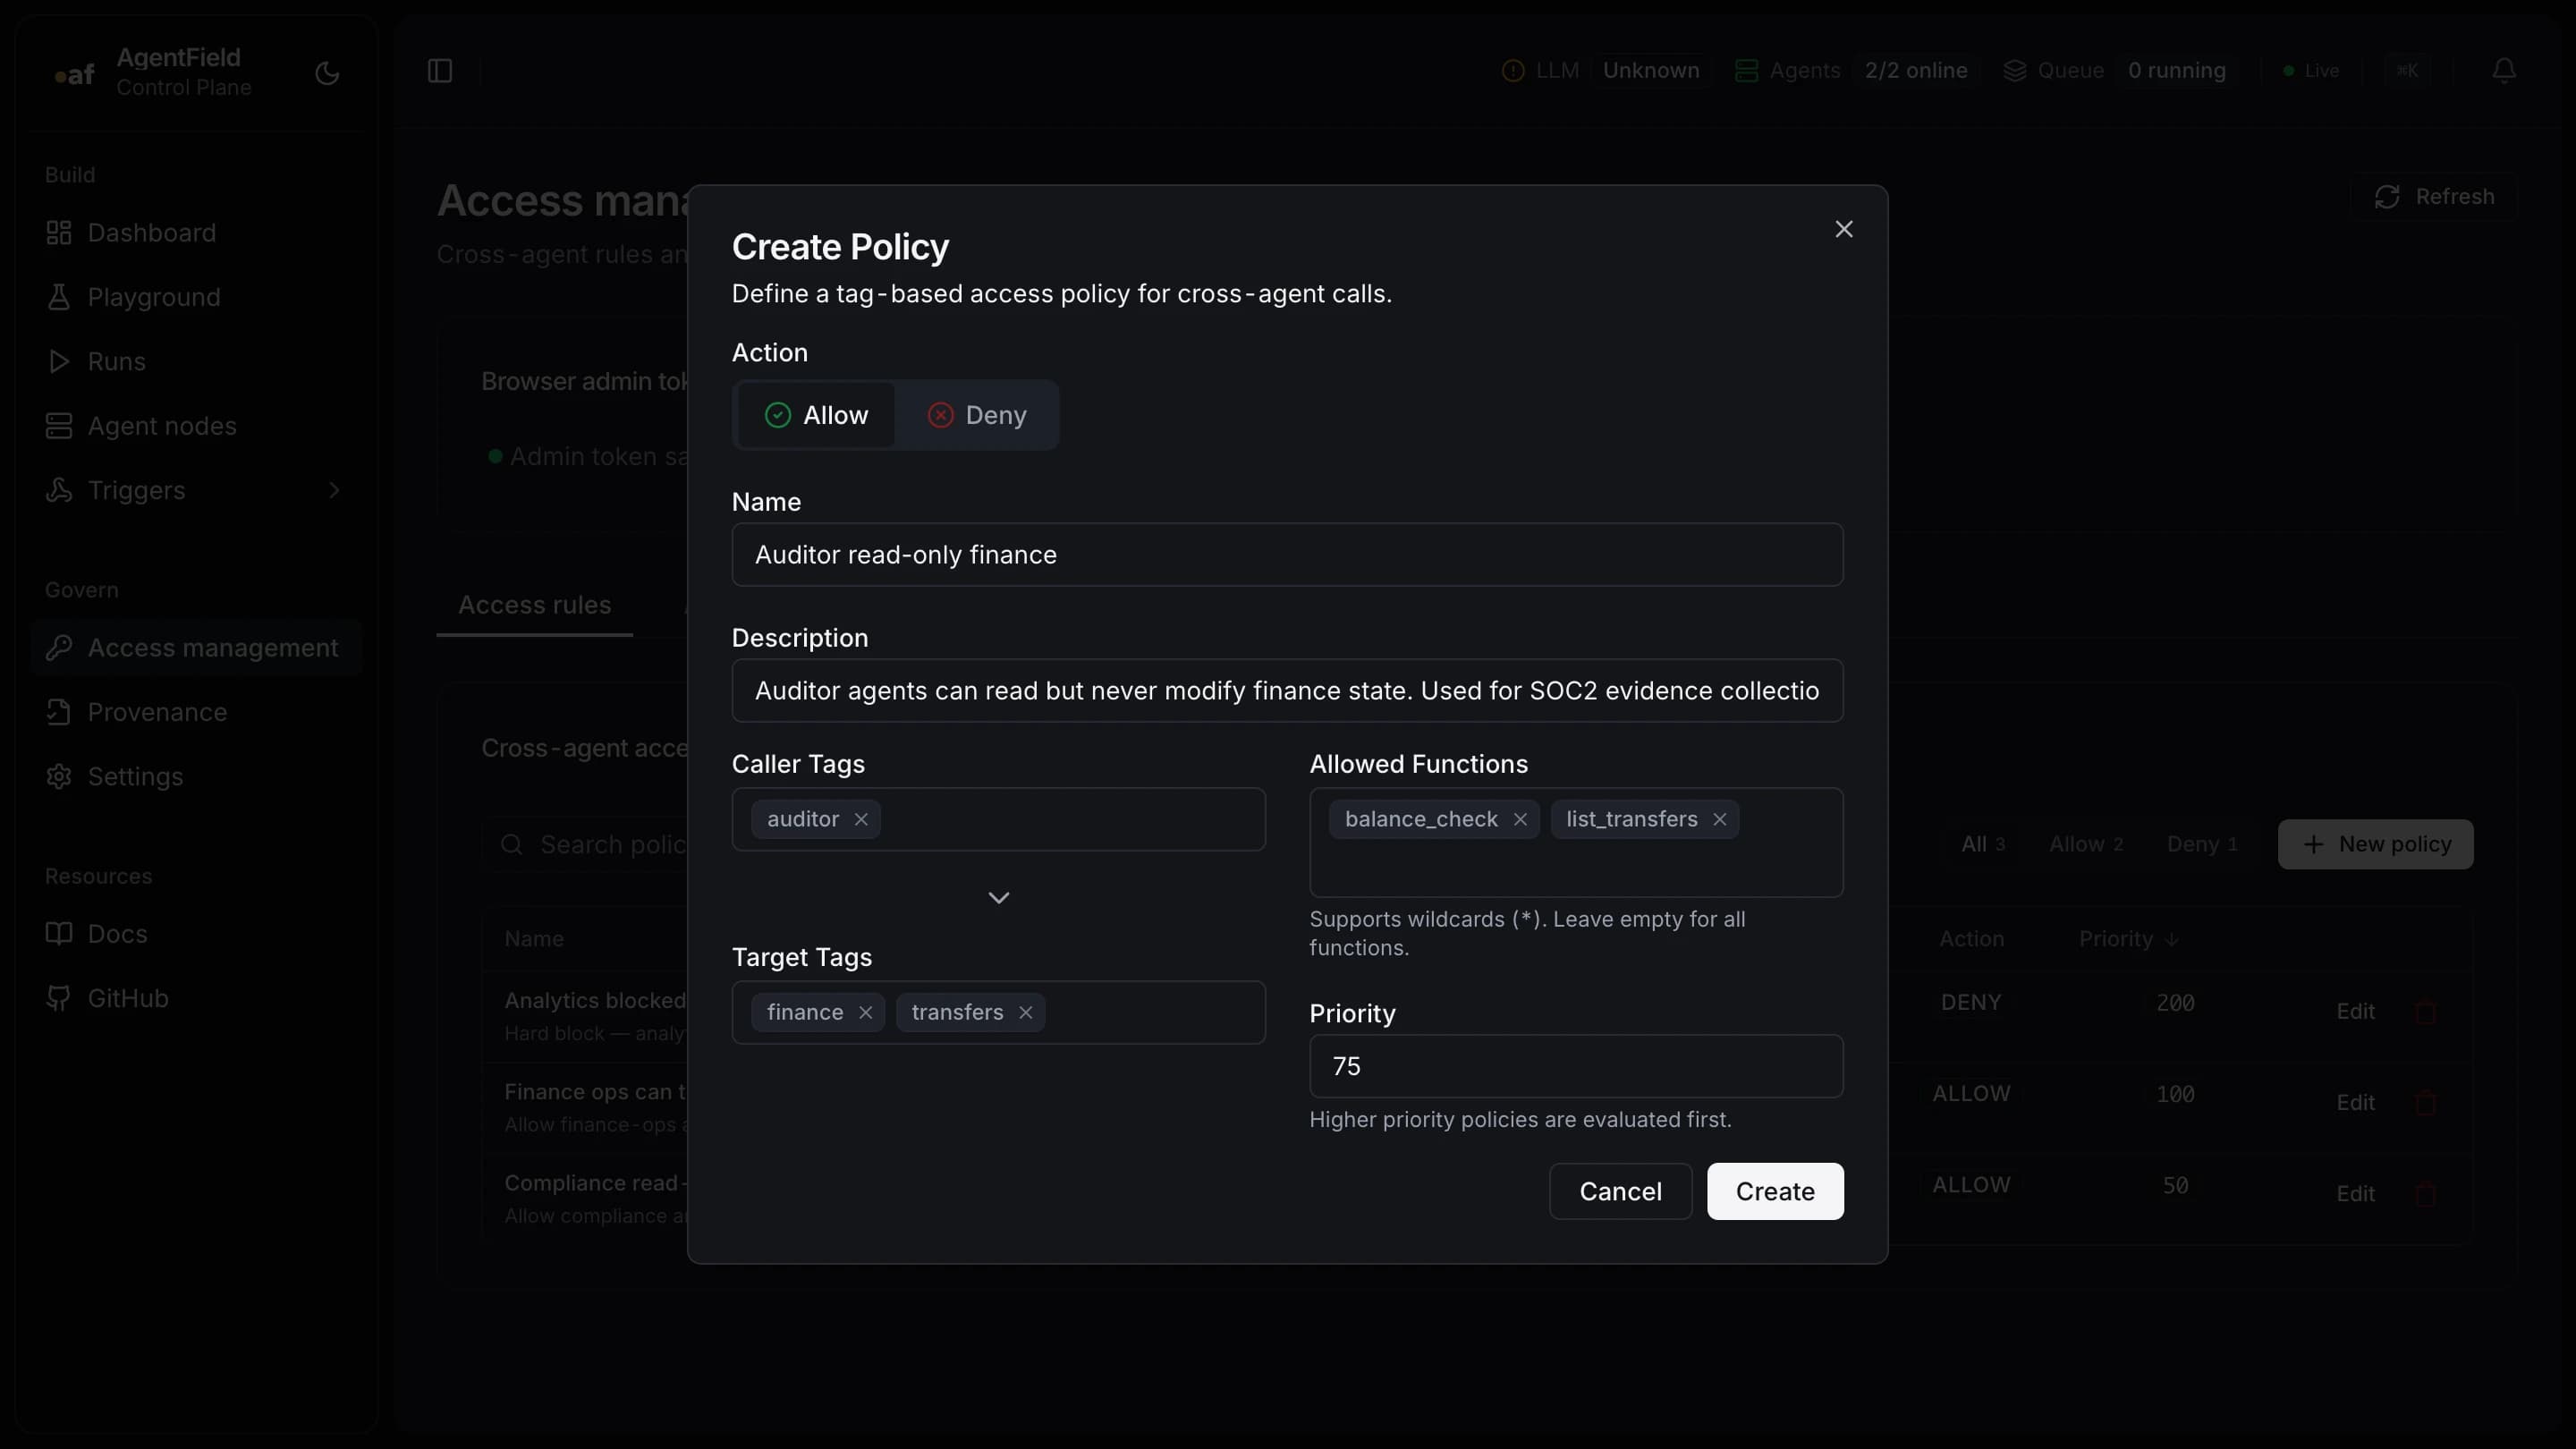Screen dimensions: 2576x1449
Task: Switch to the Access rules tab
Action: pos(534,605)
